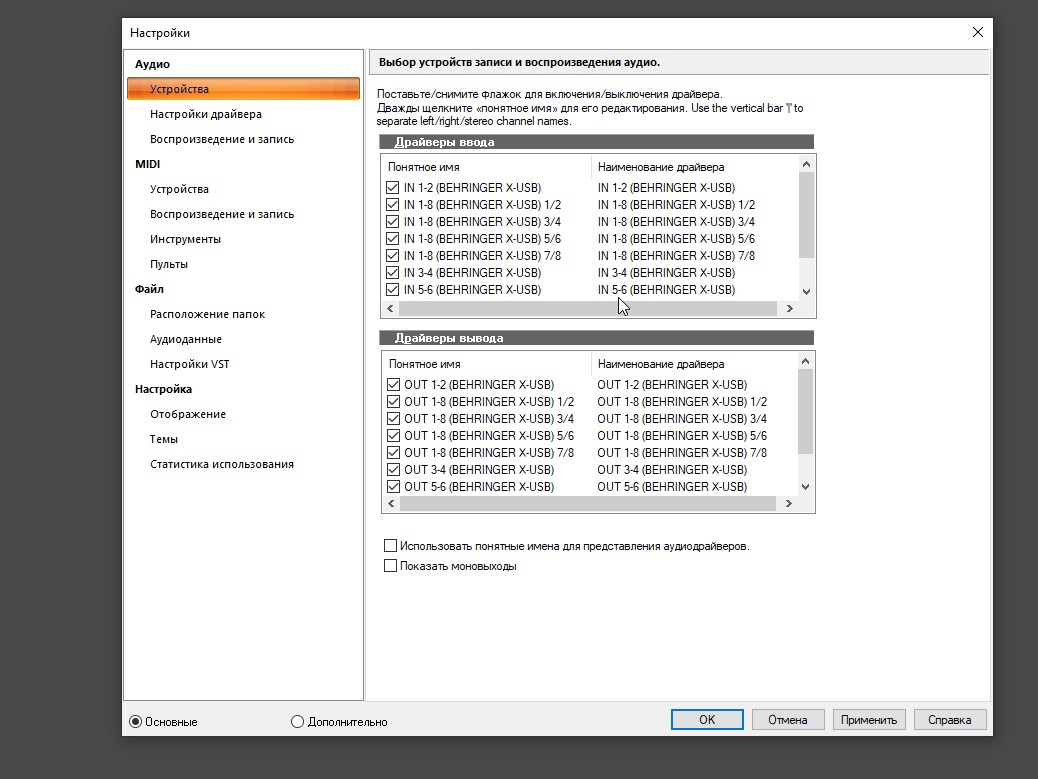Click right arrow of input drivers horizontal scrollbar

point(789,308)
